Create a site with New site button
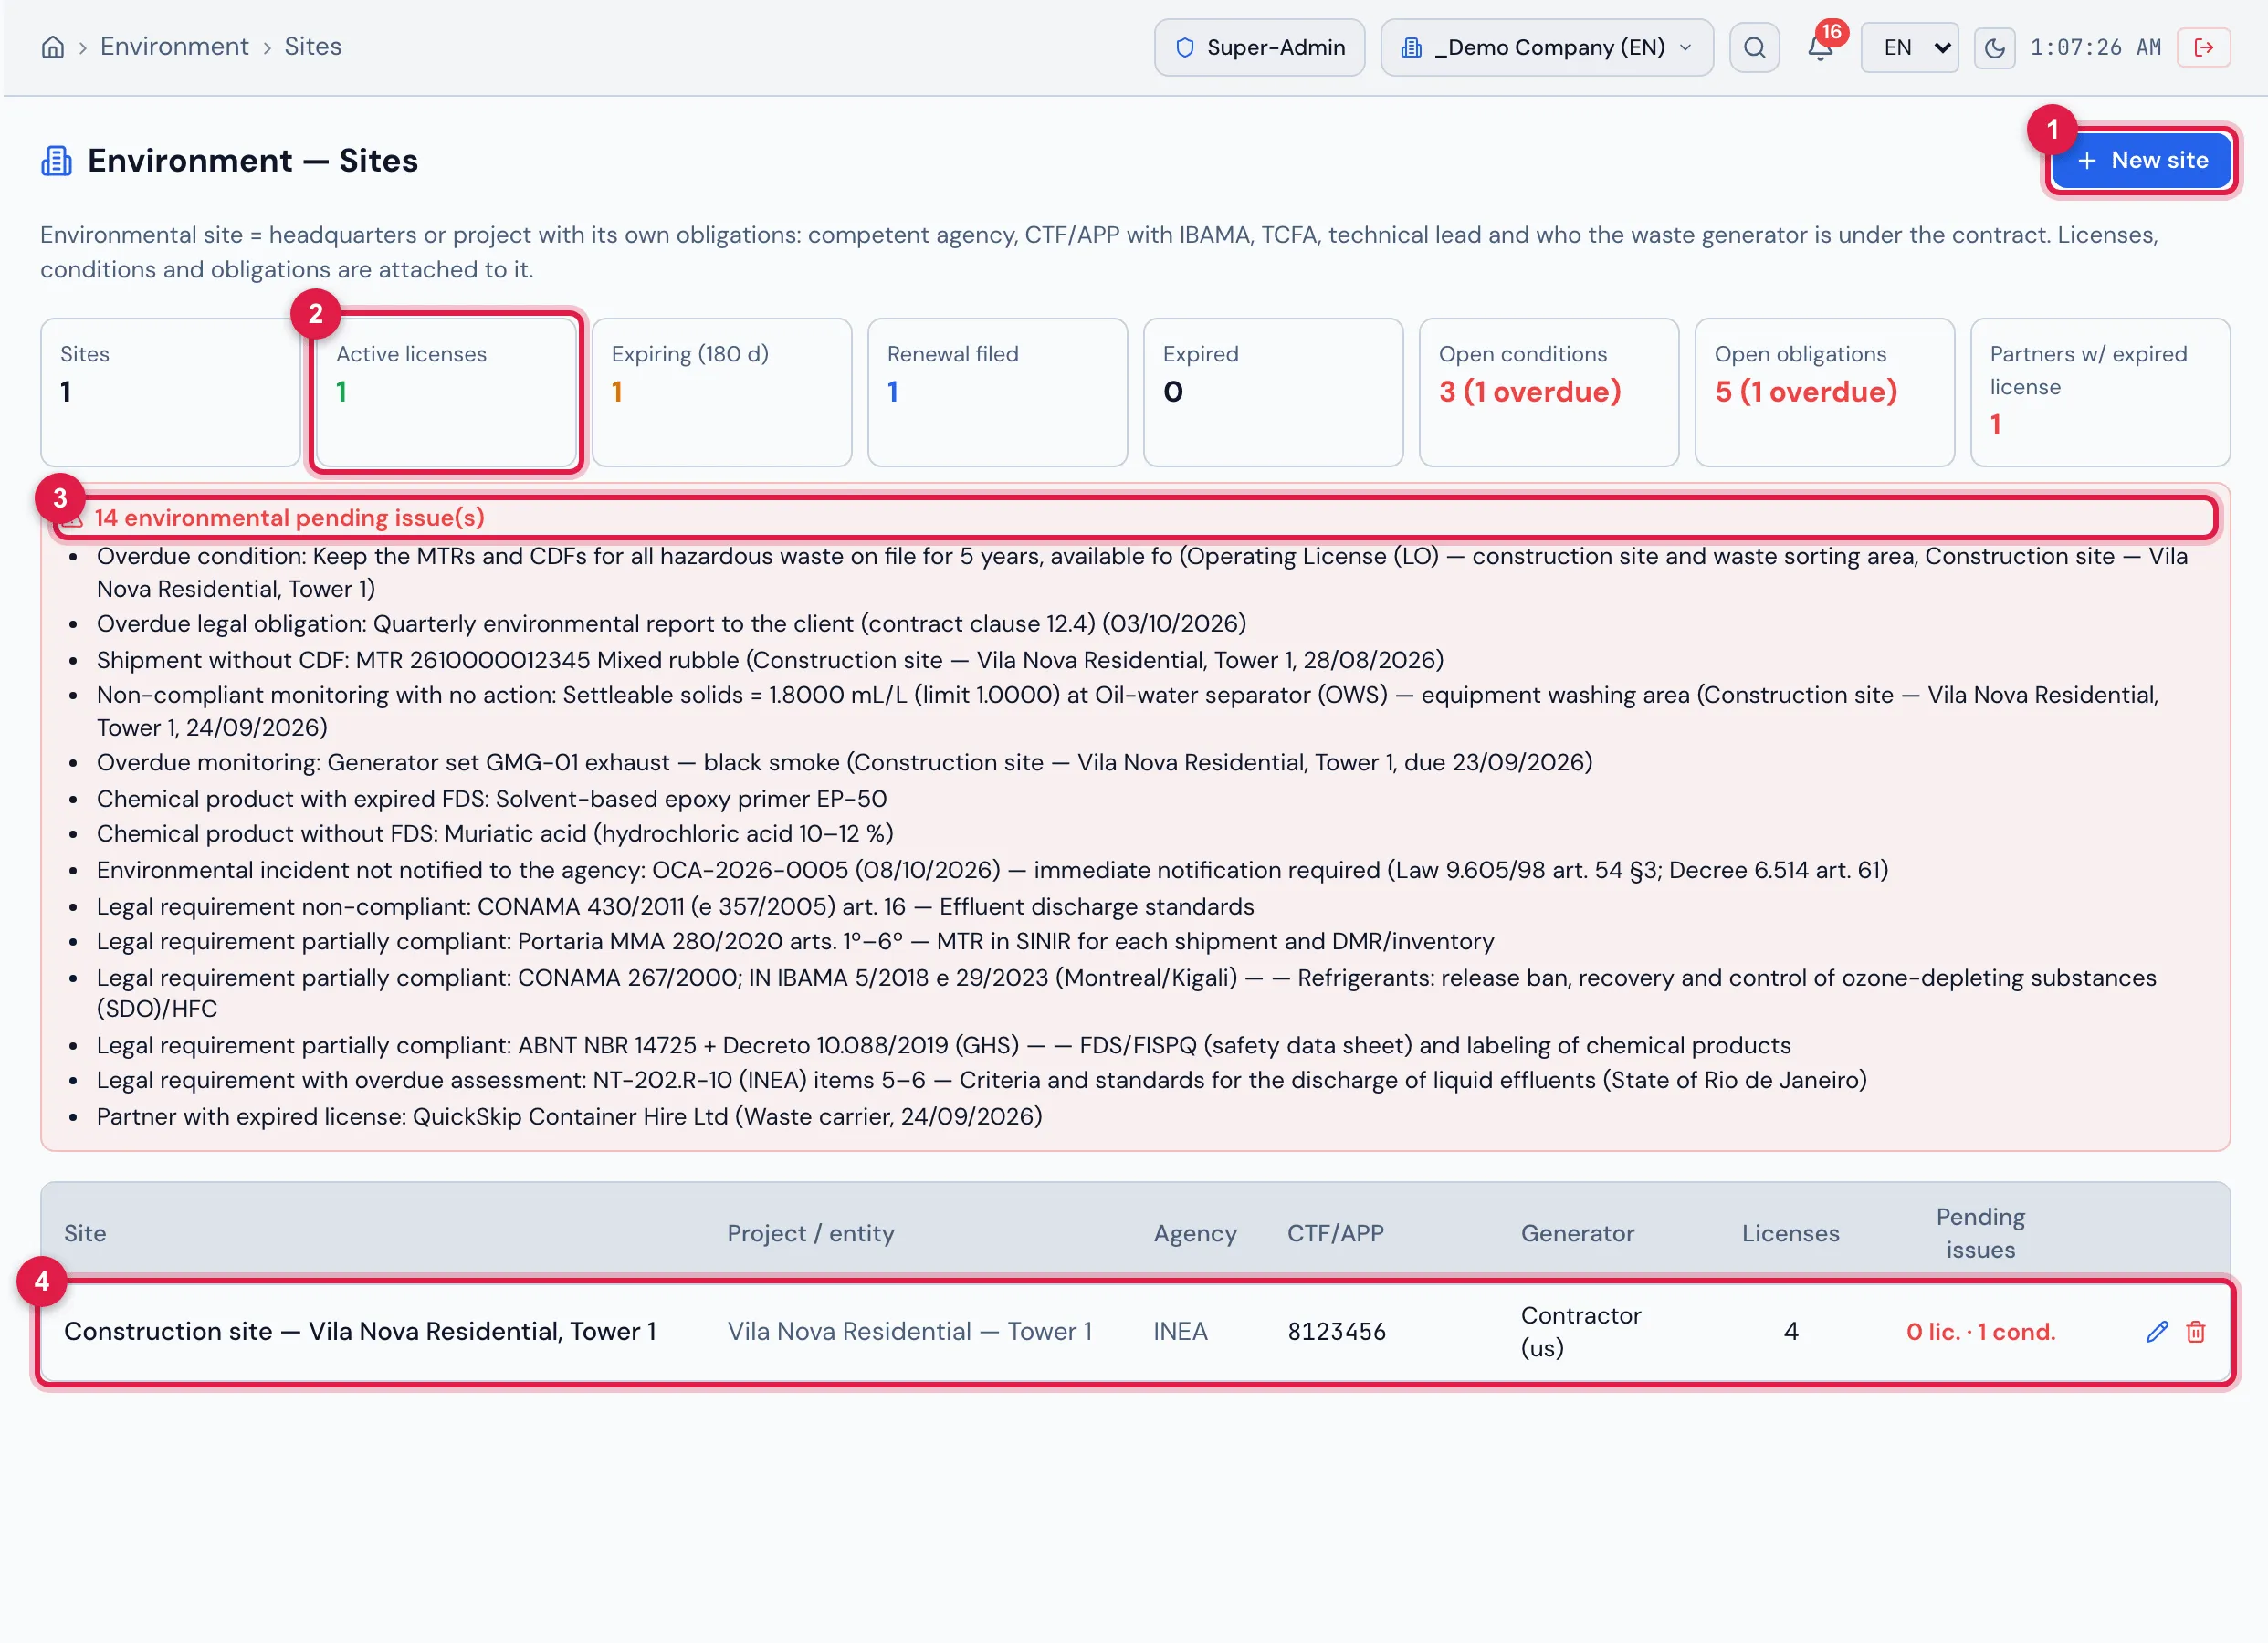The width and height of the screenshot is (2268, 1643). click(x=2141, y=160)
